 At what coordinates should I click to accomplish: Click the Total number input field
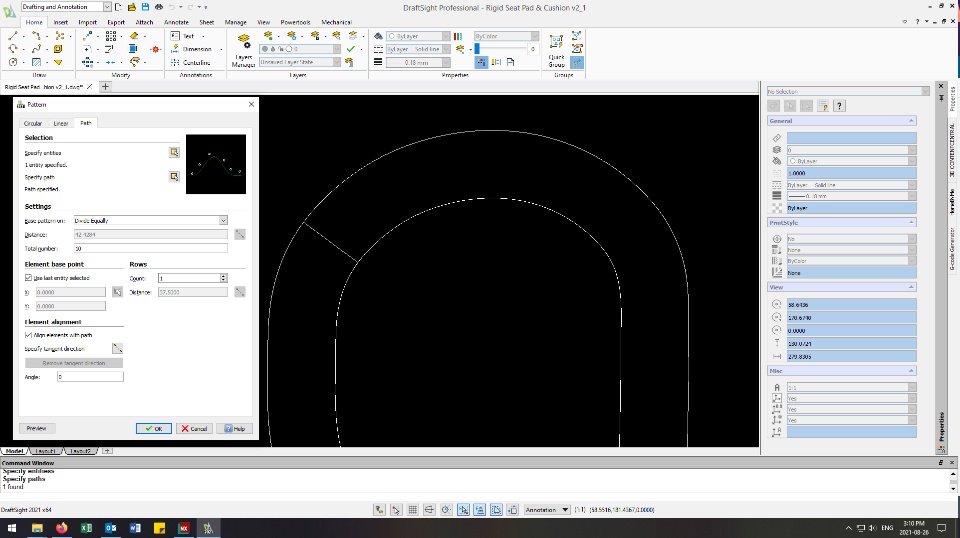pyautogui.click(x=150, y=248)
